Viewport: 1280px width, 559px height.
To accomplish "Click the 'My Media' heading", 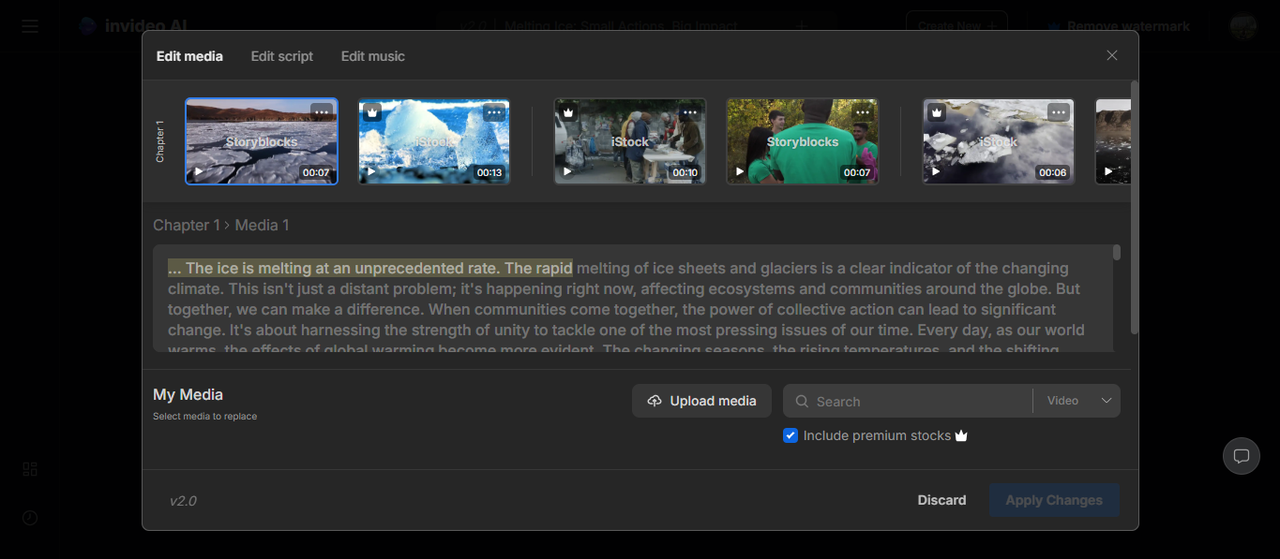I will (188, 395).
